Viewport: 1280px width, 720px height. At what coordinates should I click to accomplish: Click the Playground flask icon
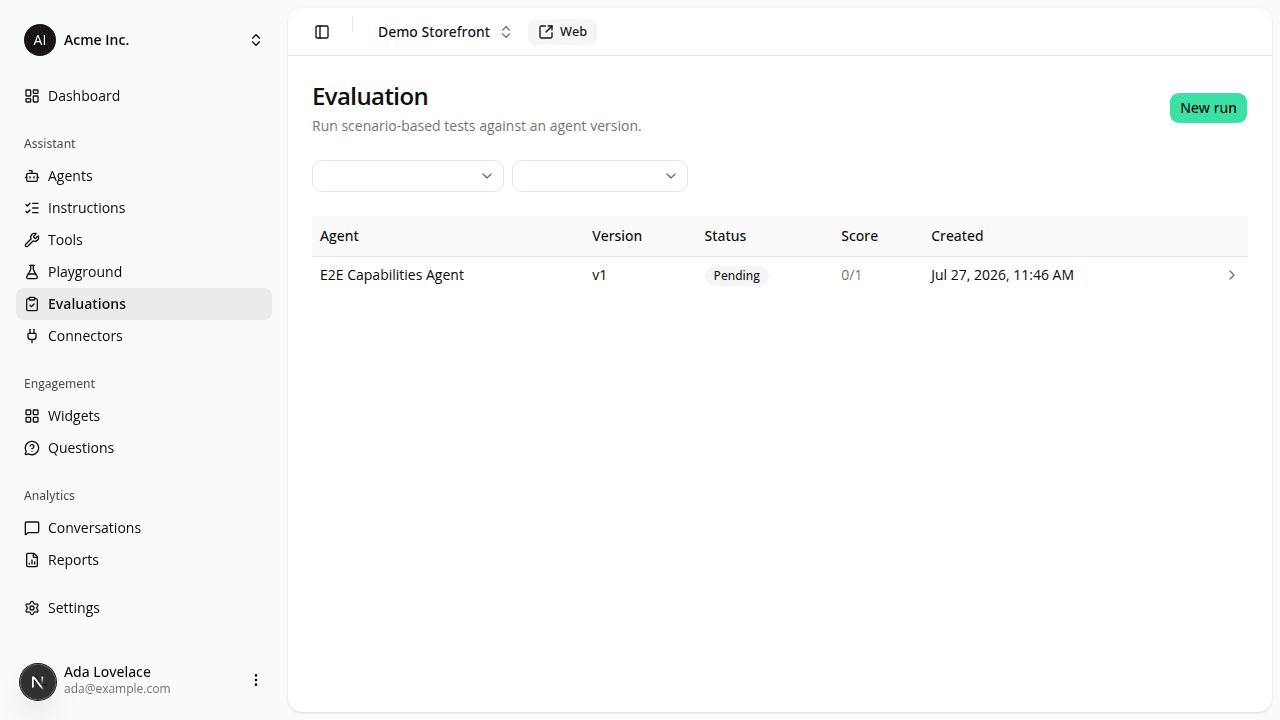pos(32,272)
